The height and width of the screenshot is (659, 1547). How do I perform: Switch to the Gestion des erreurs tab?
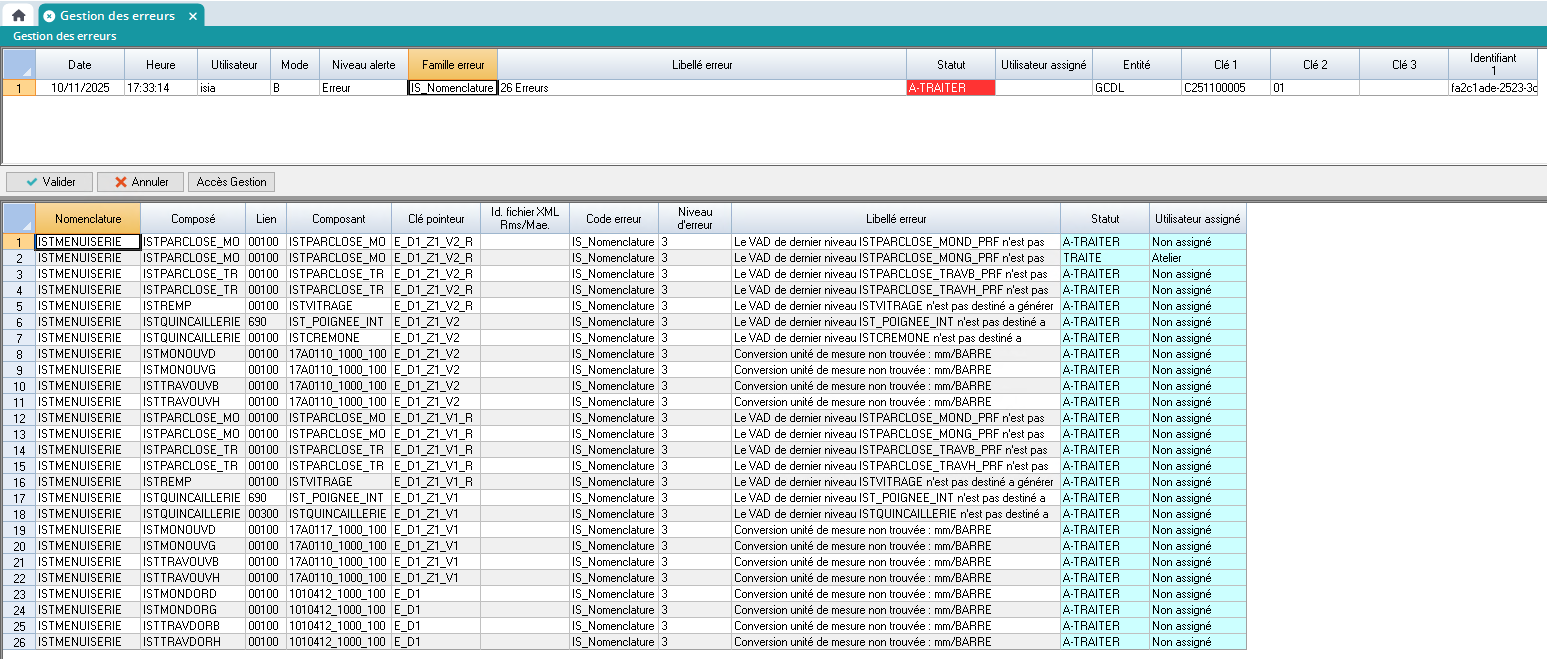pos(116,16)
